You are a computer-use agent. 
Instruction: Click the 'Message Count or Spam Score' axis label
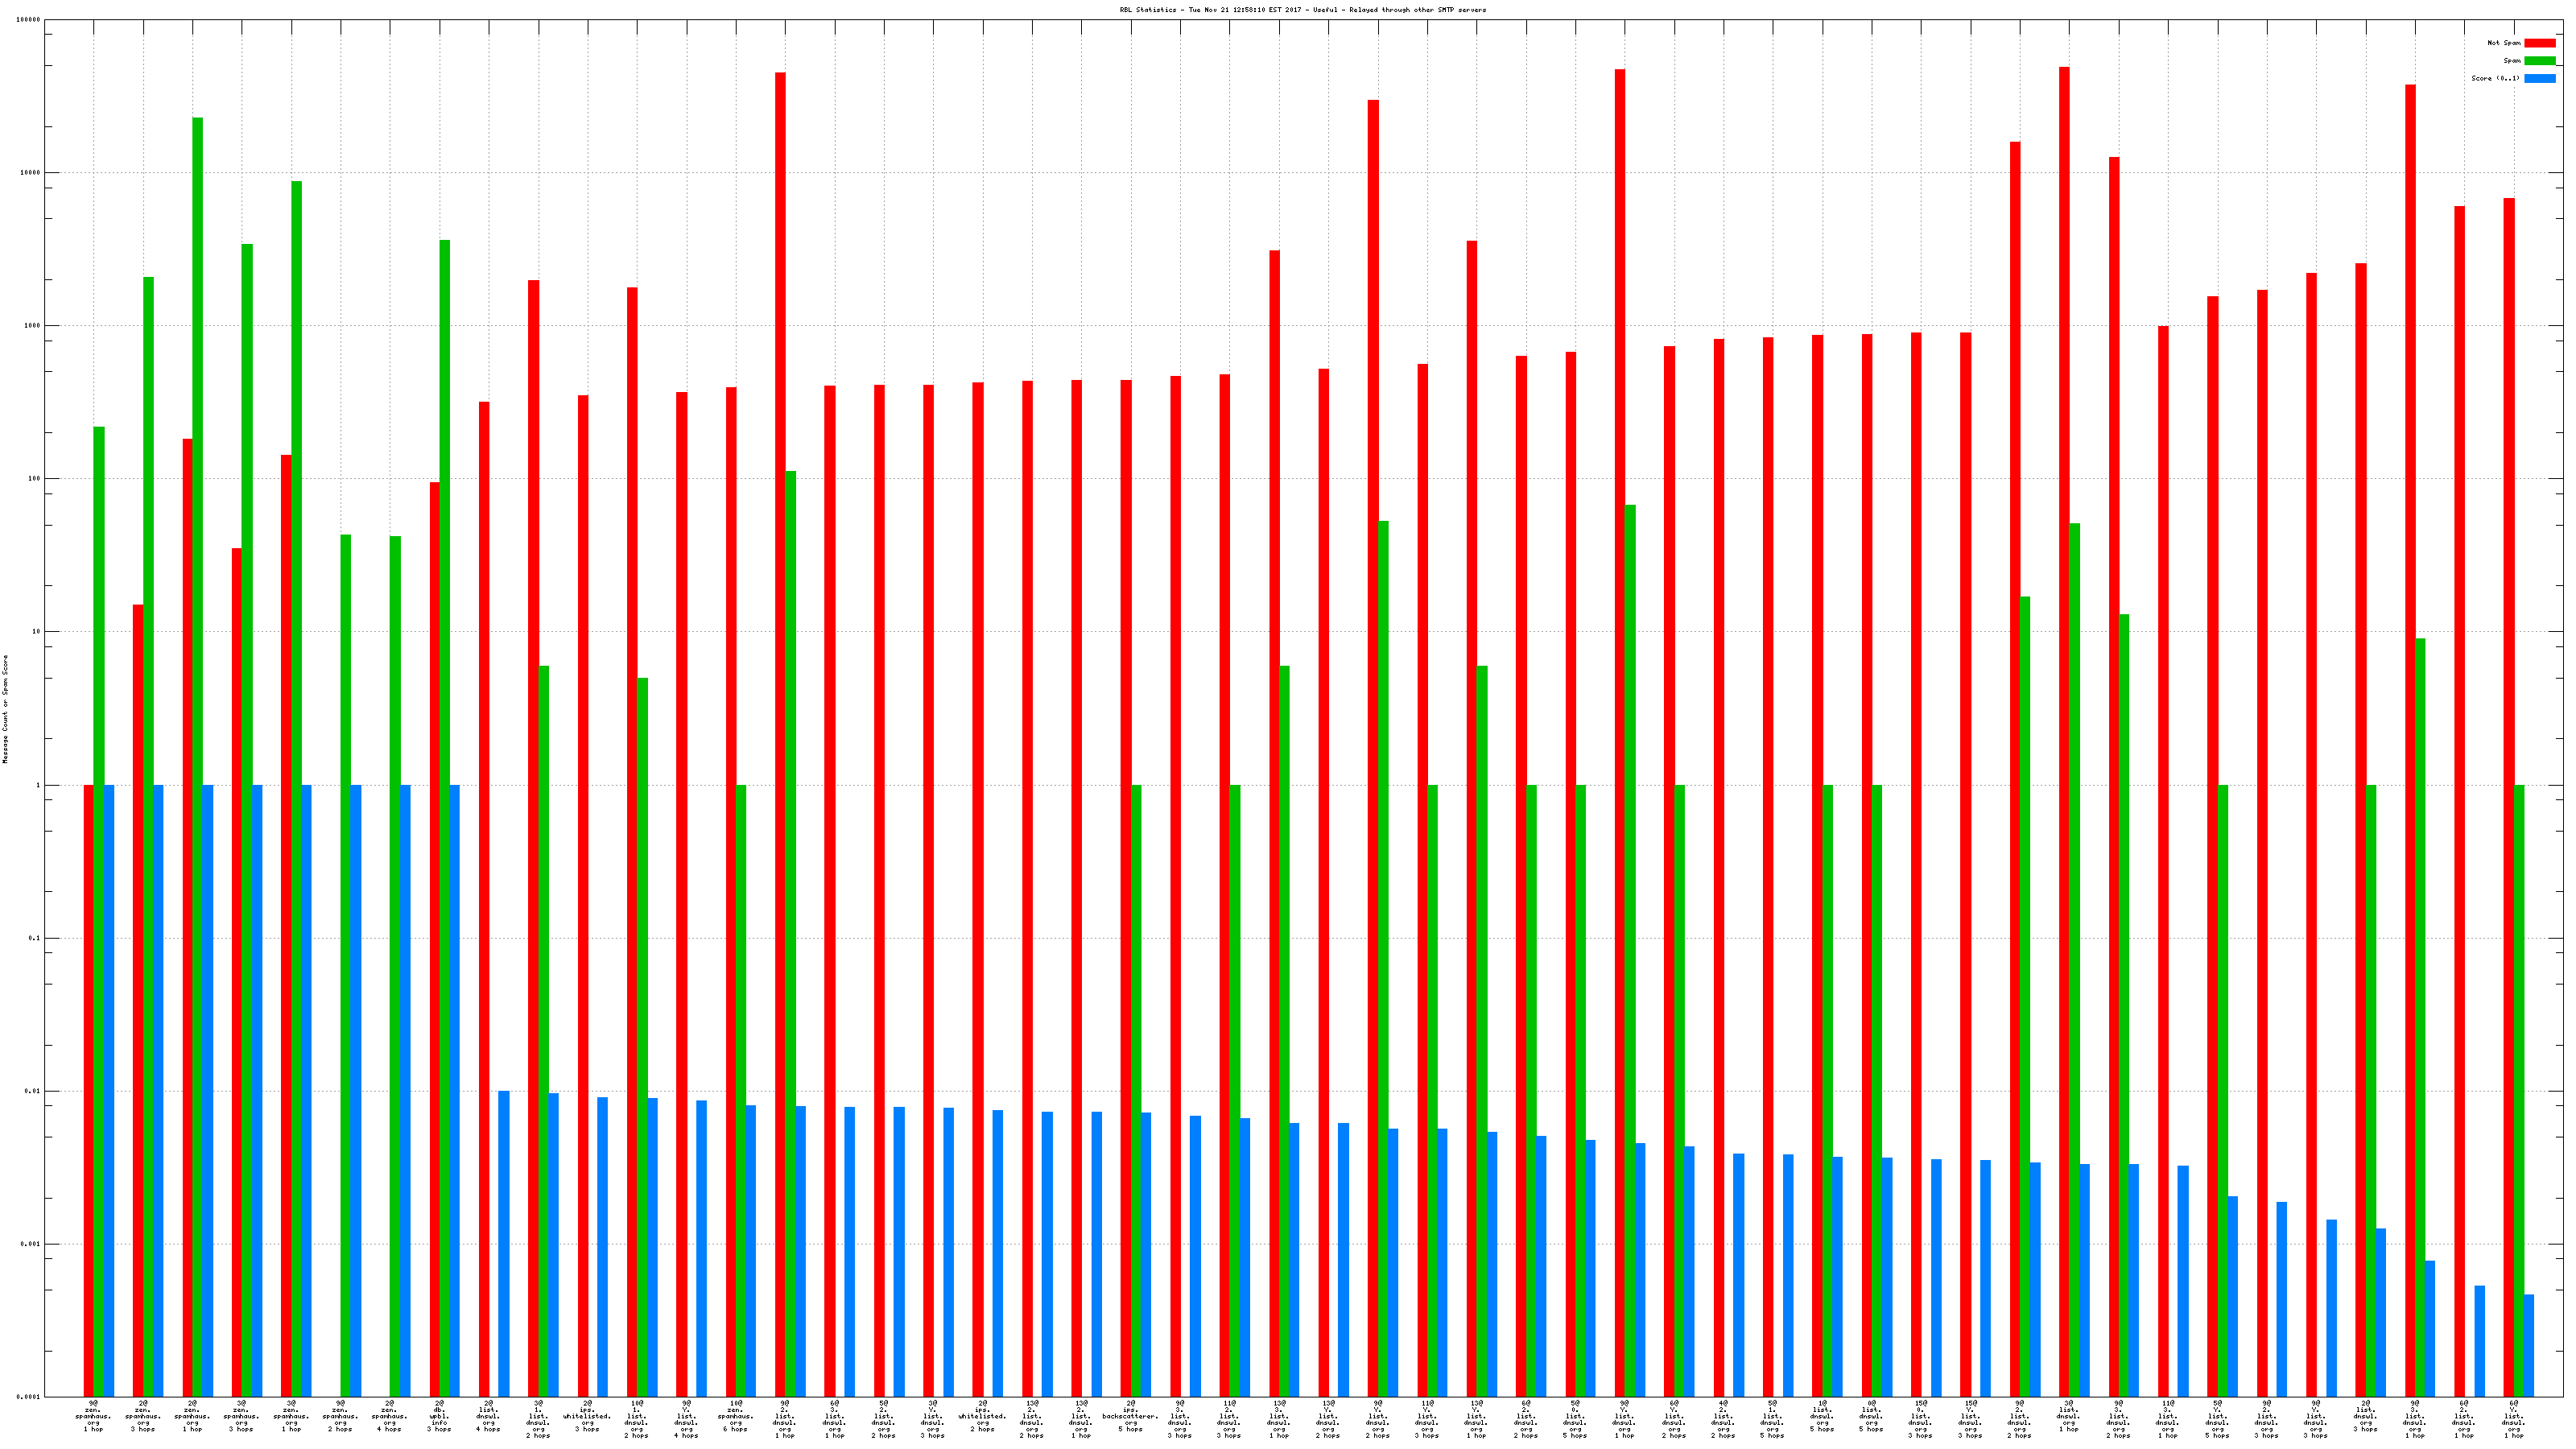pyautogui.click(x=5, y=709)
